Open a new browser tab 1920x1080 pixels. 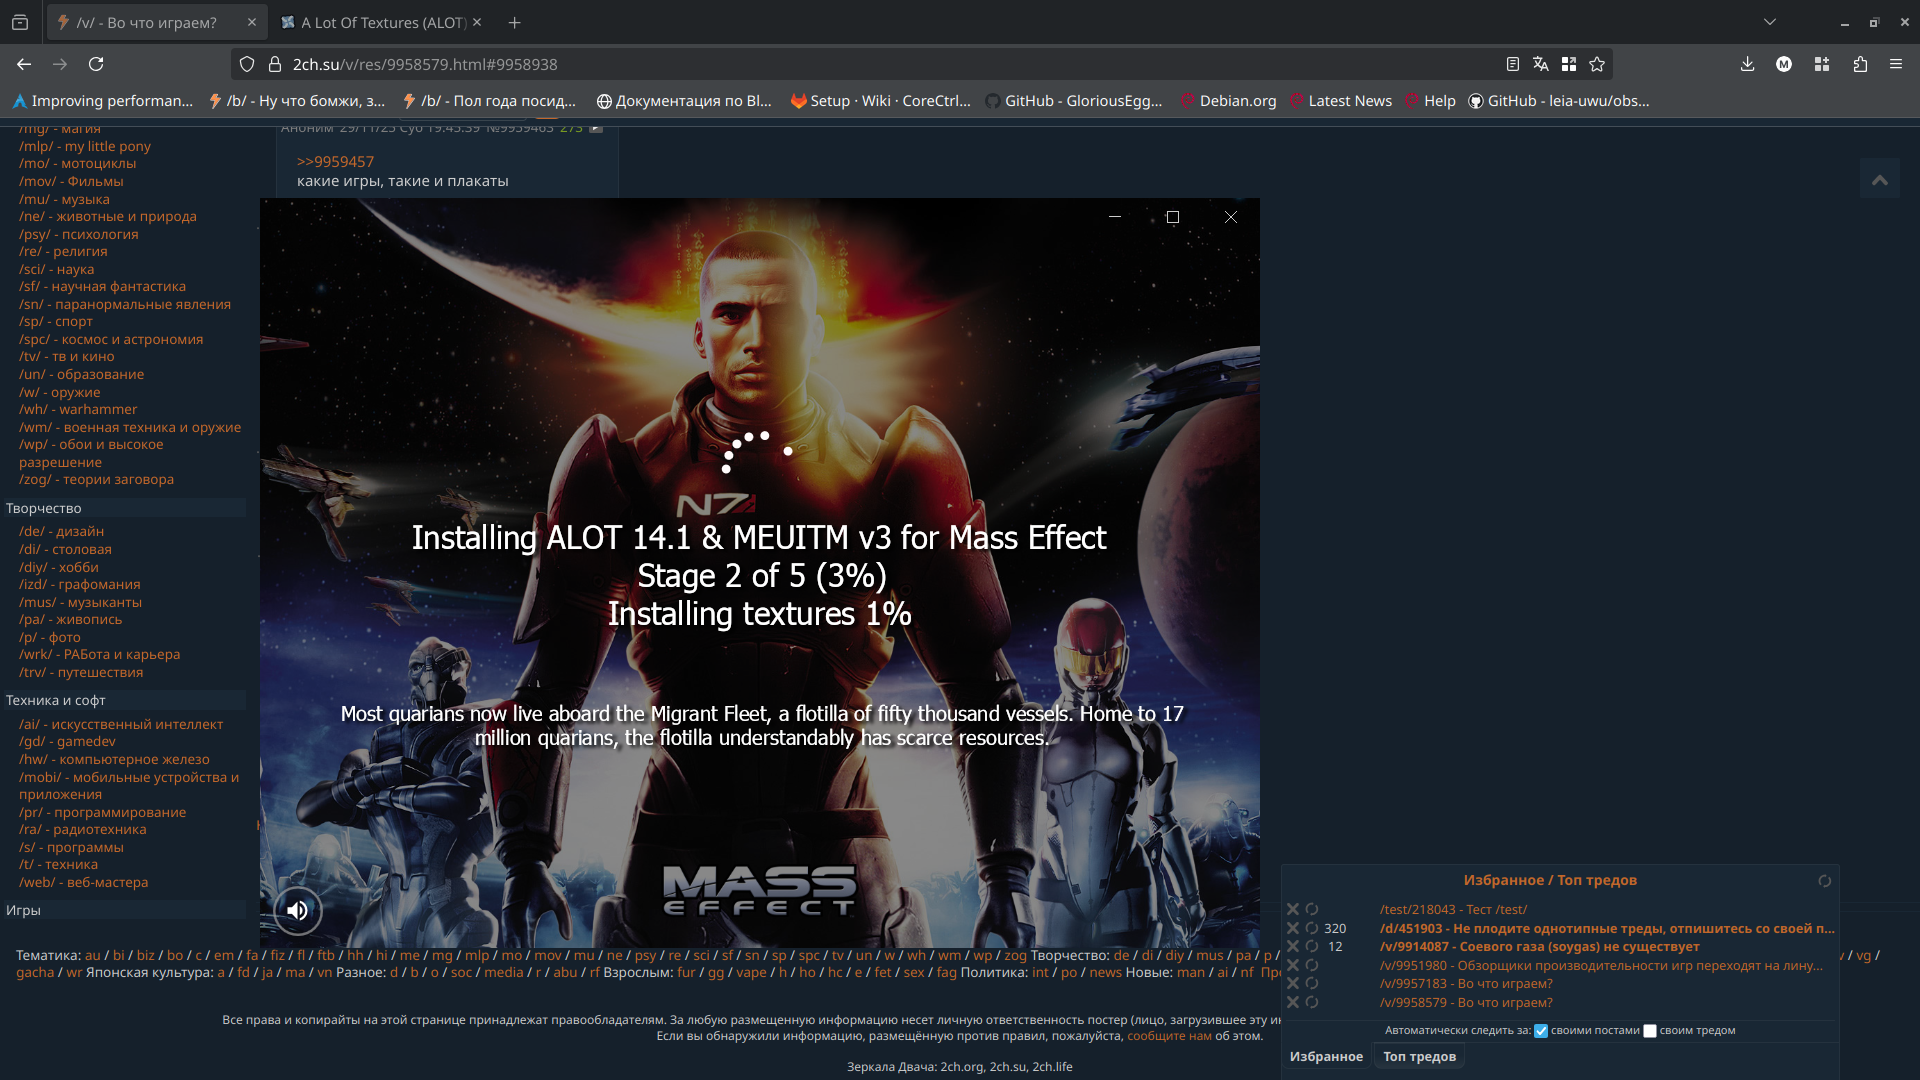point(514,22)
